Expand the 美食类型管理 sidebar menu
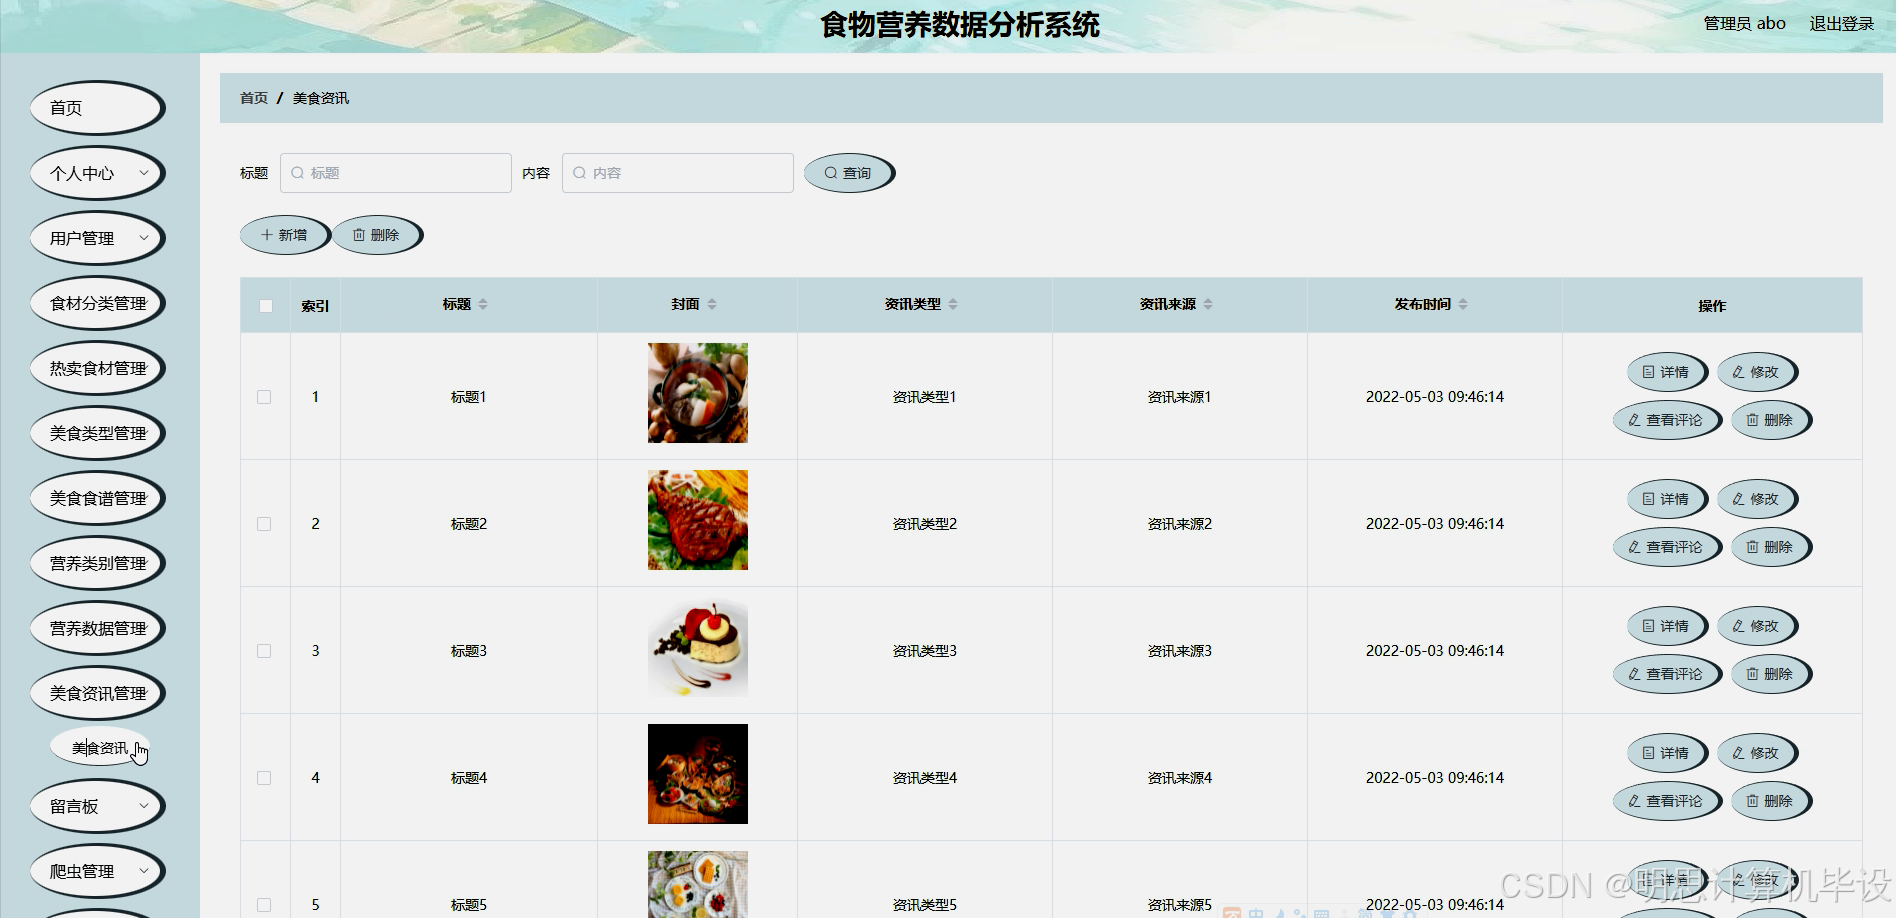This screenshot has height=918, width=1896. [96, 433]
